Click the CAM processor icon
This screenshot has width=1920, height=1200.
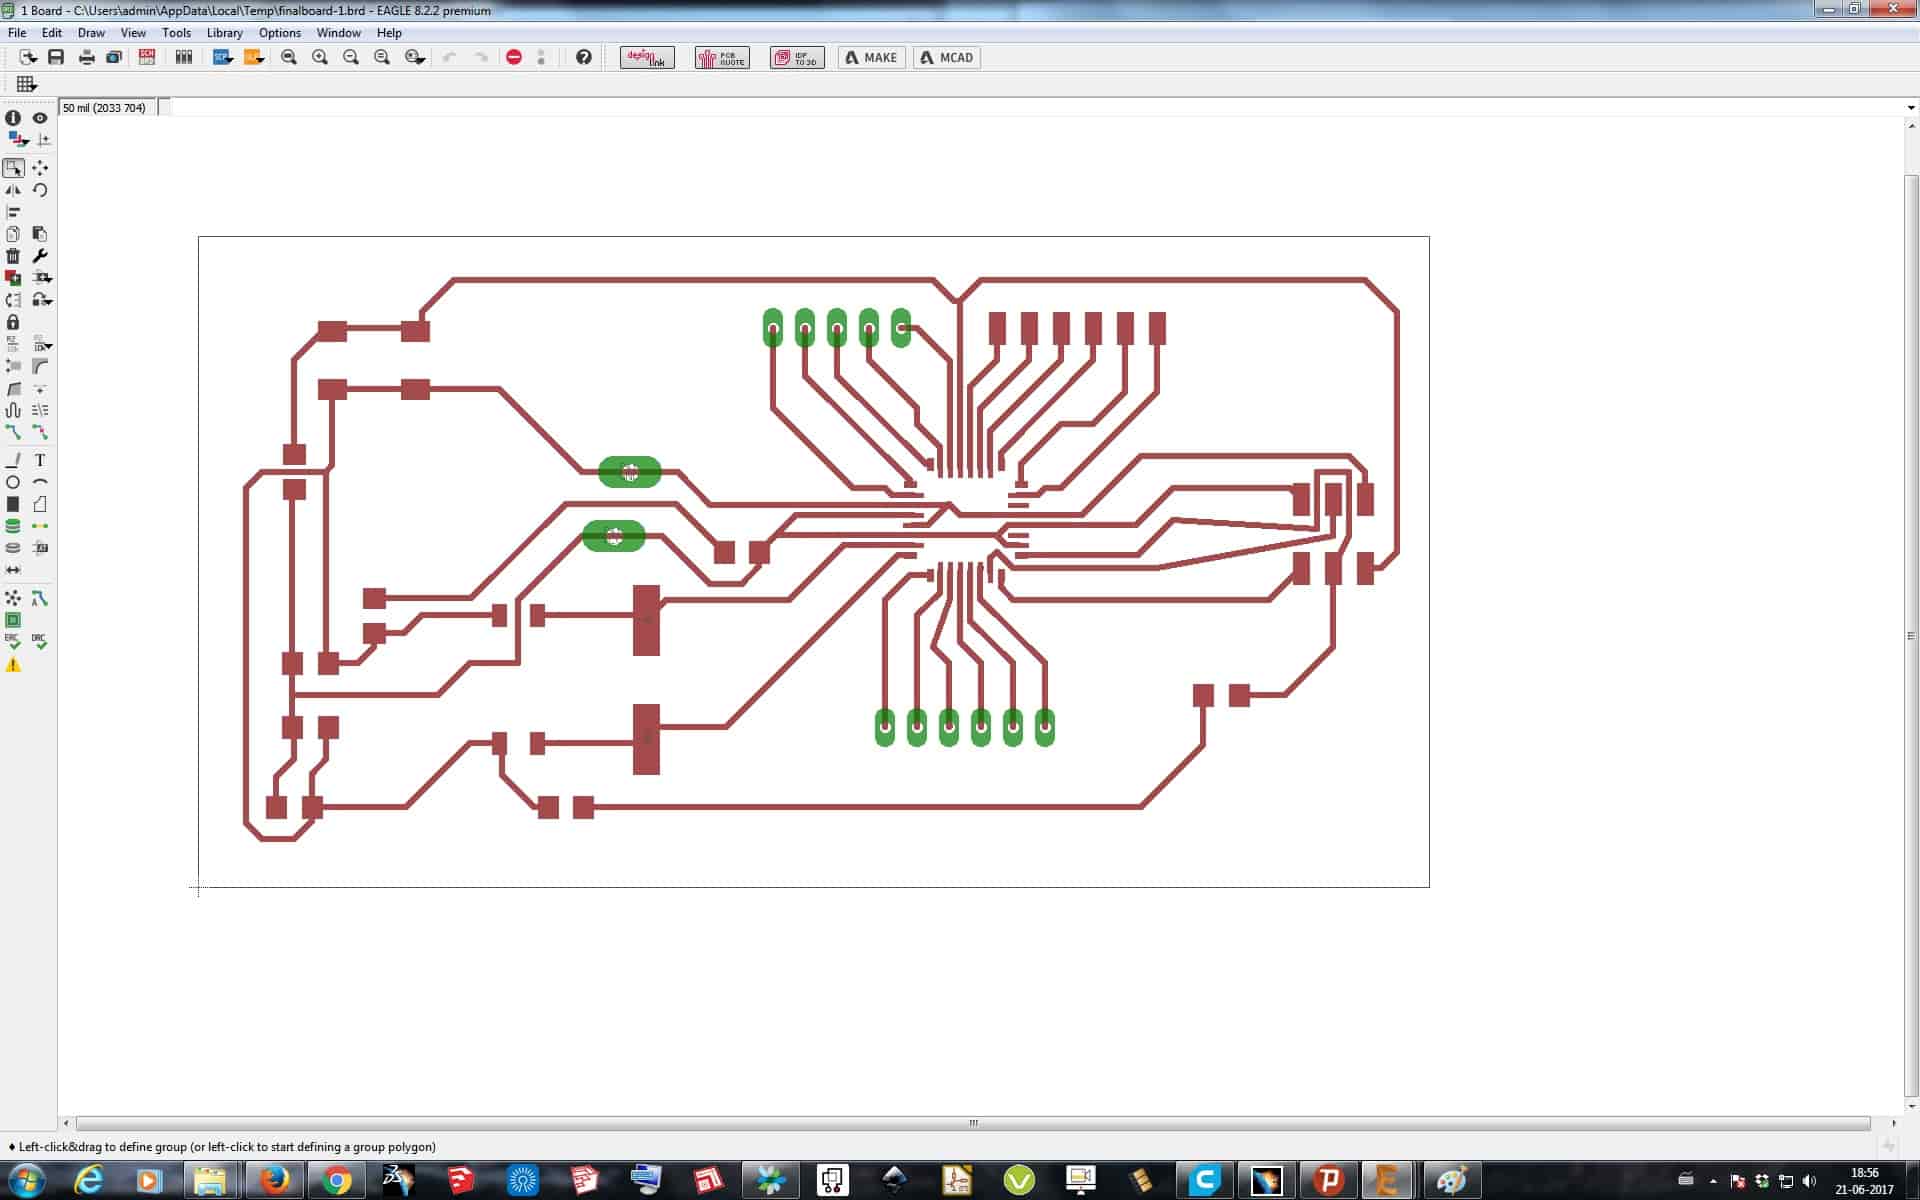pos(114,57)
